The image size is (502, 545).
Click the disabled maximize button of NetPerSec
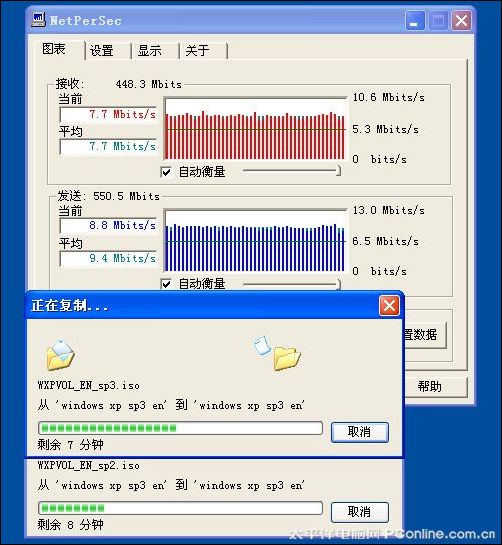438,21
